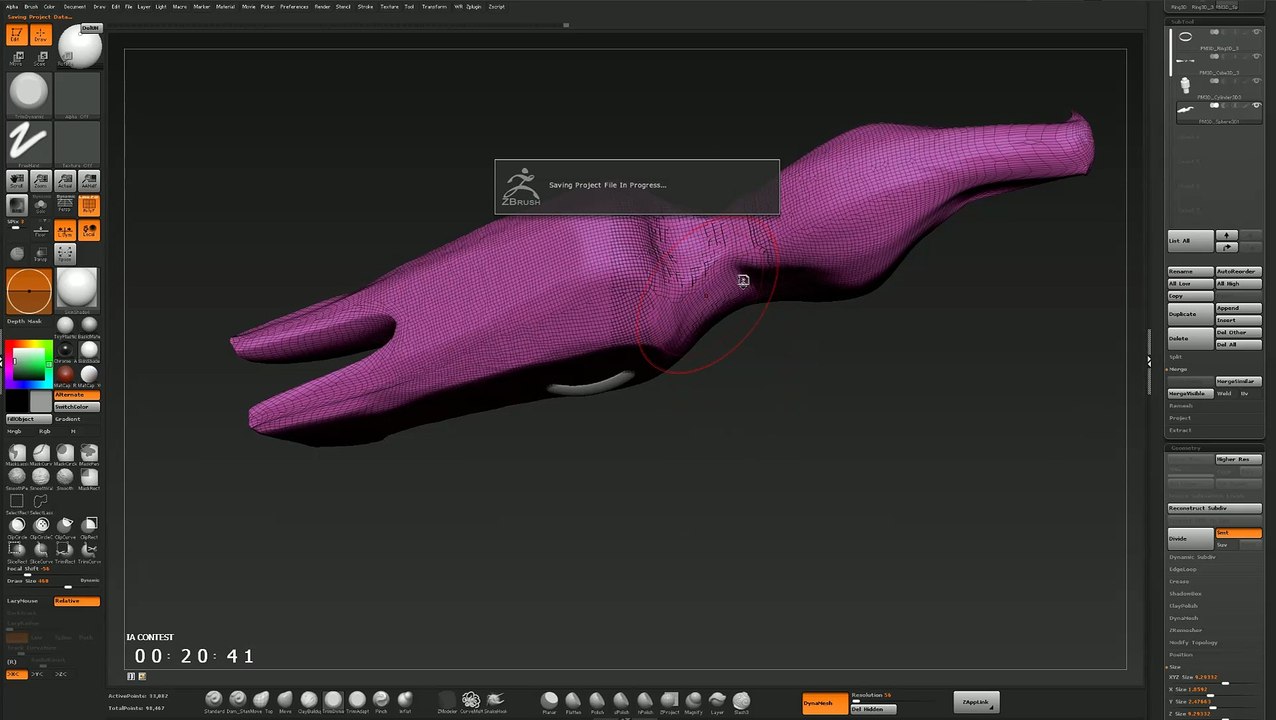Toggle the Transp transparency button
Screen dimensions: 1276x720
(x=40, y=254)
